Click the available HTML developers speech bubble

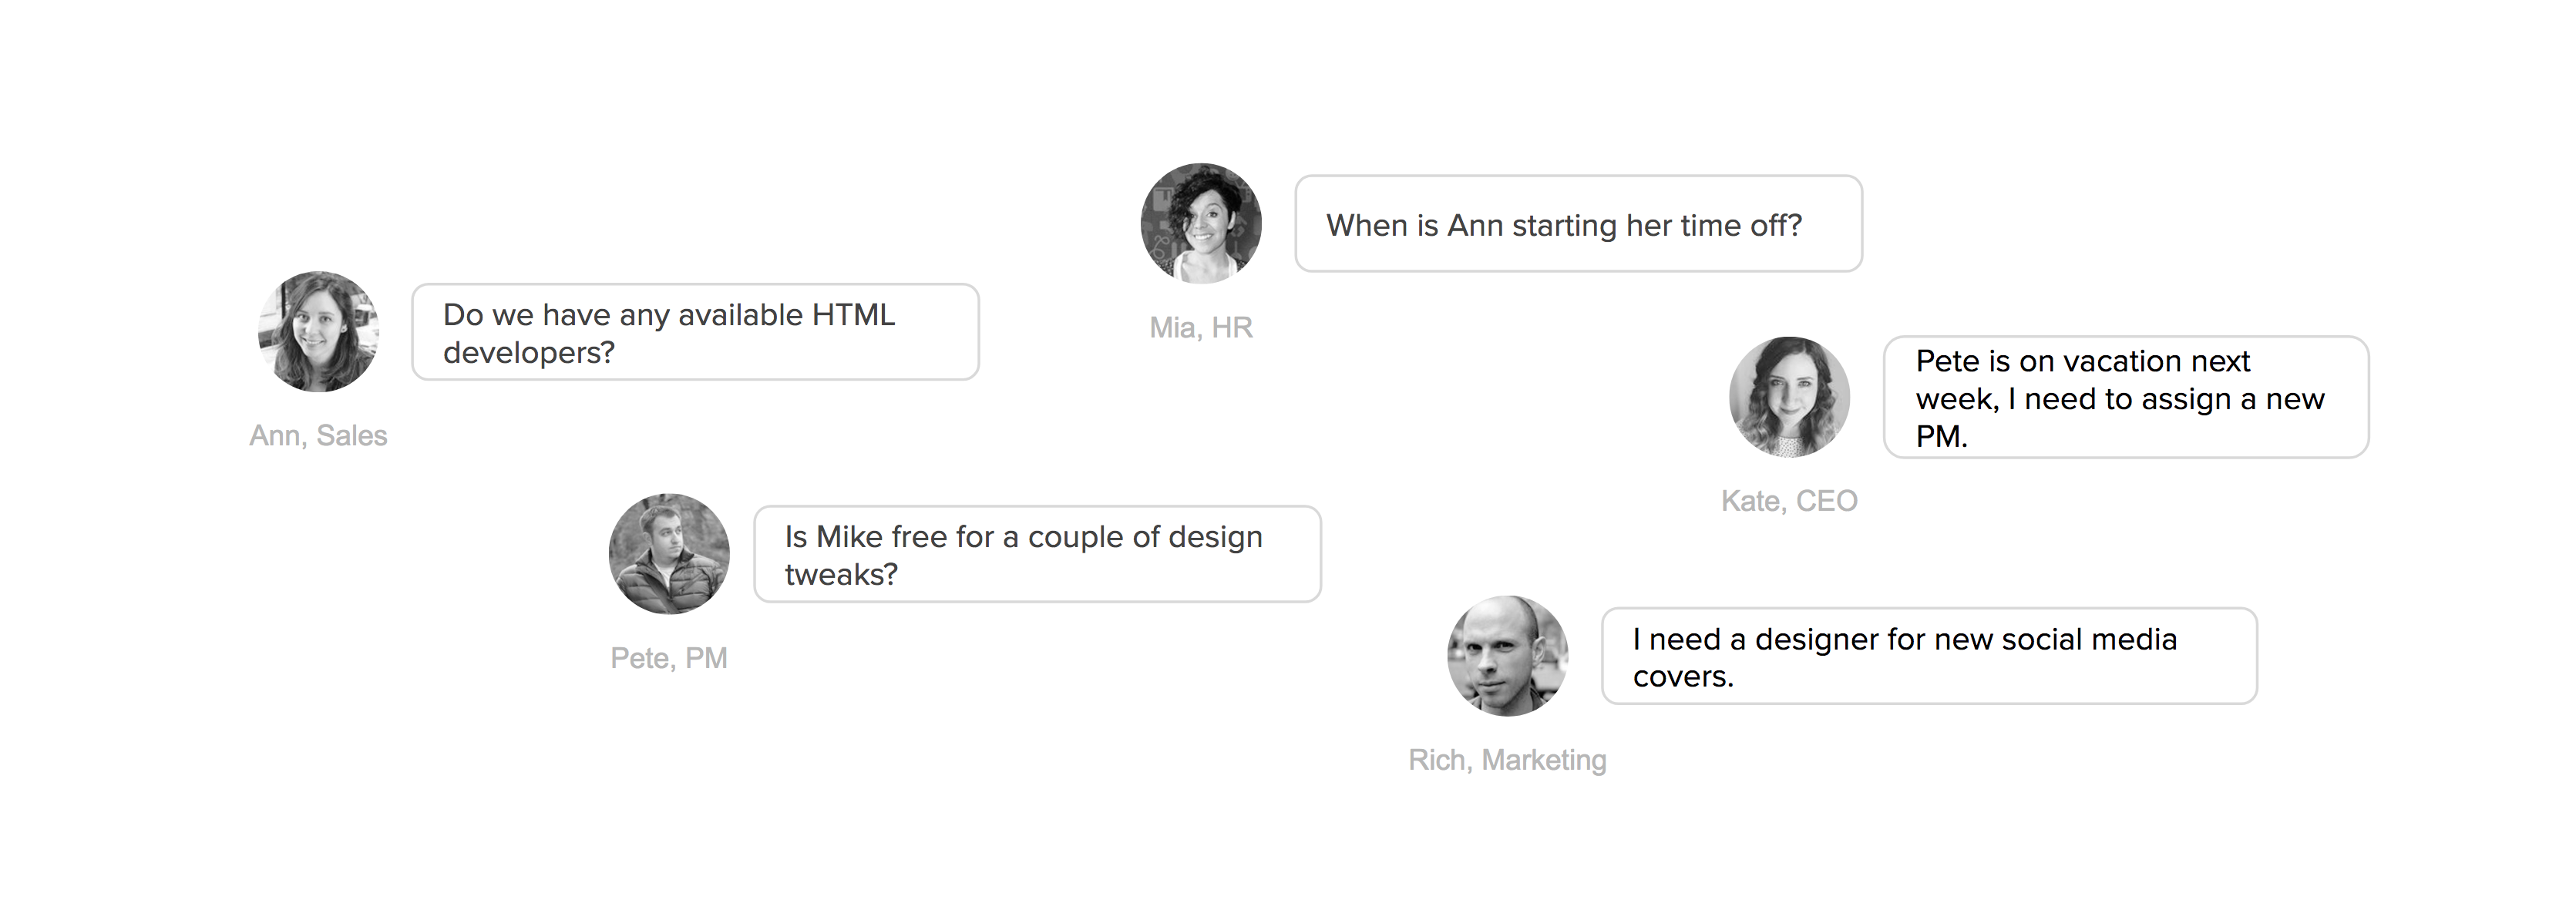695,332
